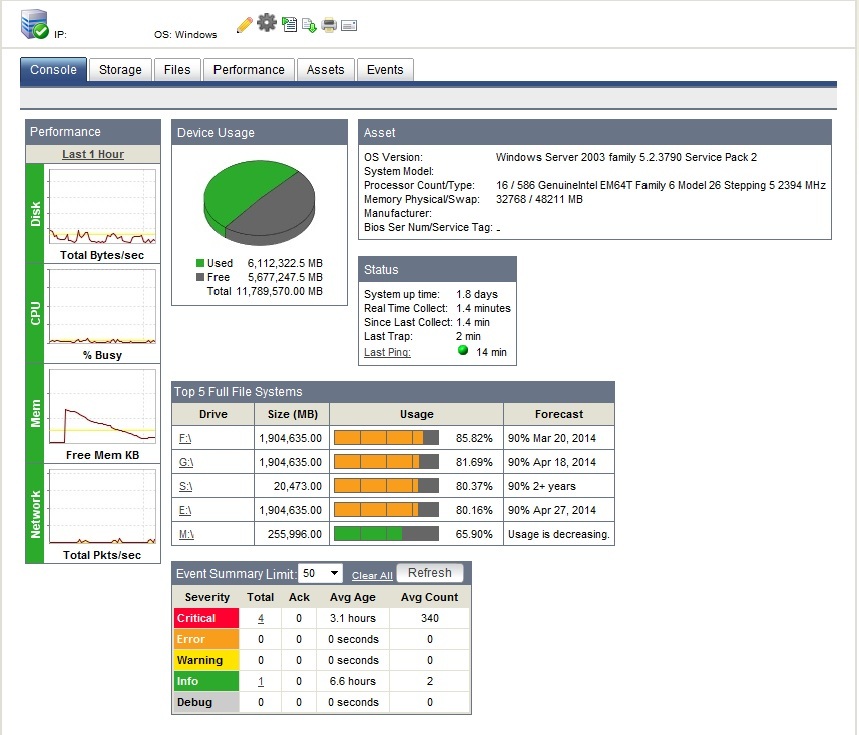Open the Assets tab
Image resolution: width=859 pixels, height=735 pixels.
click(325, 70)
